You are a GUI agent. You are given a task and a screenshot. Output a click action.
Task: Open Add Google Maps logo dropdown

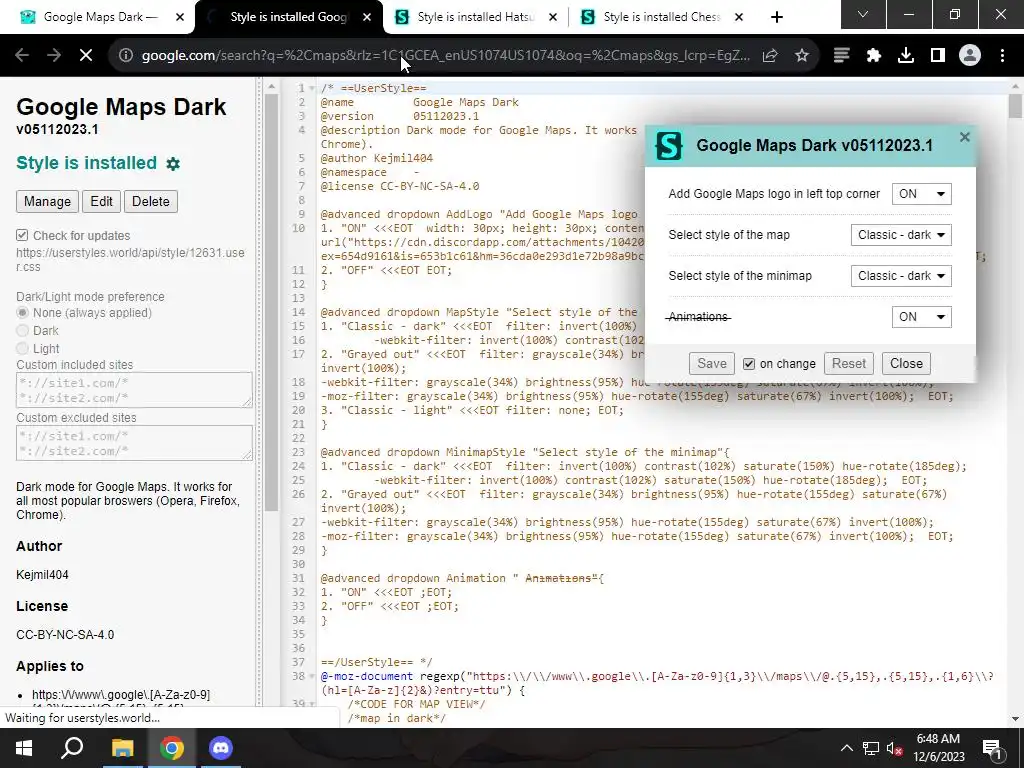coord(921,194)
